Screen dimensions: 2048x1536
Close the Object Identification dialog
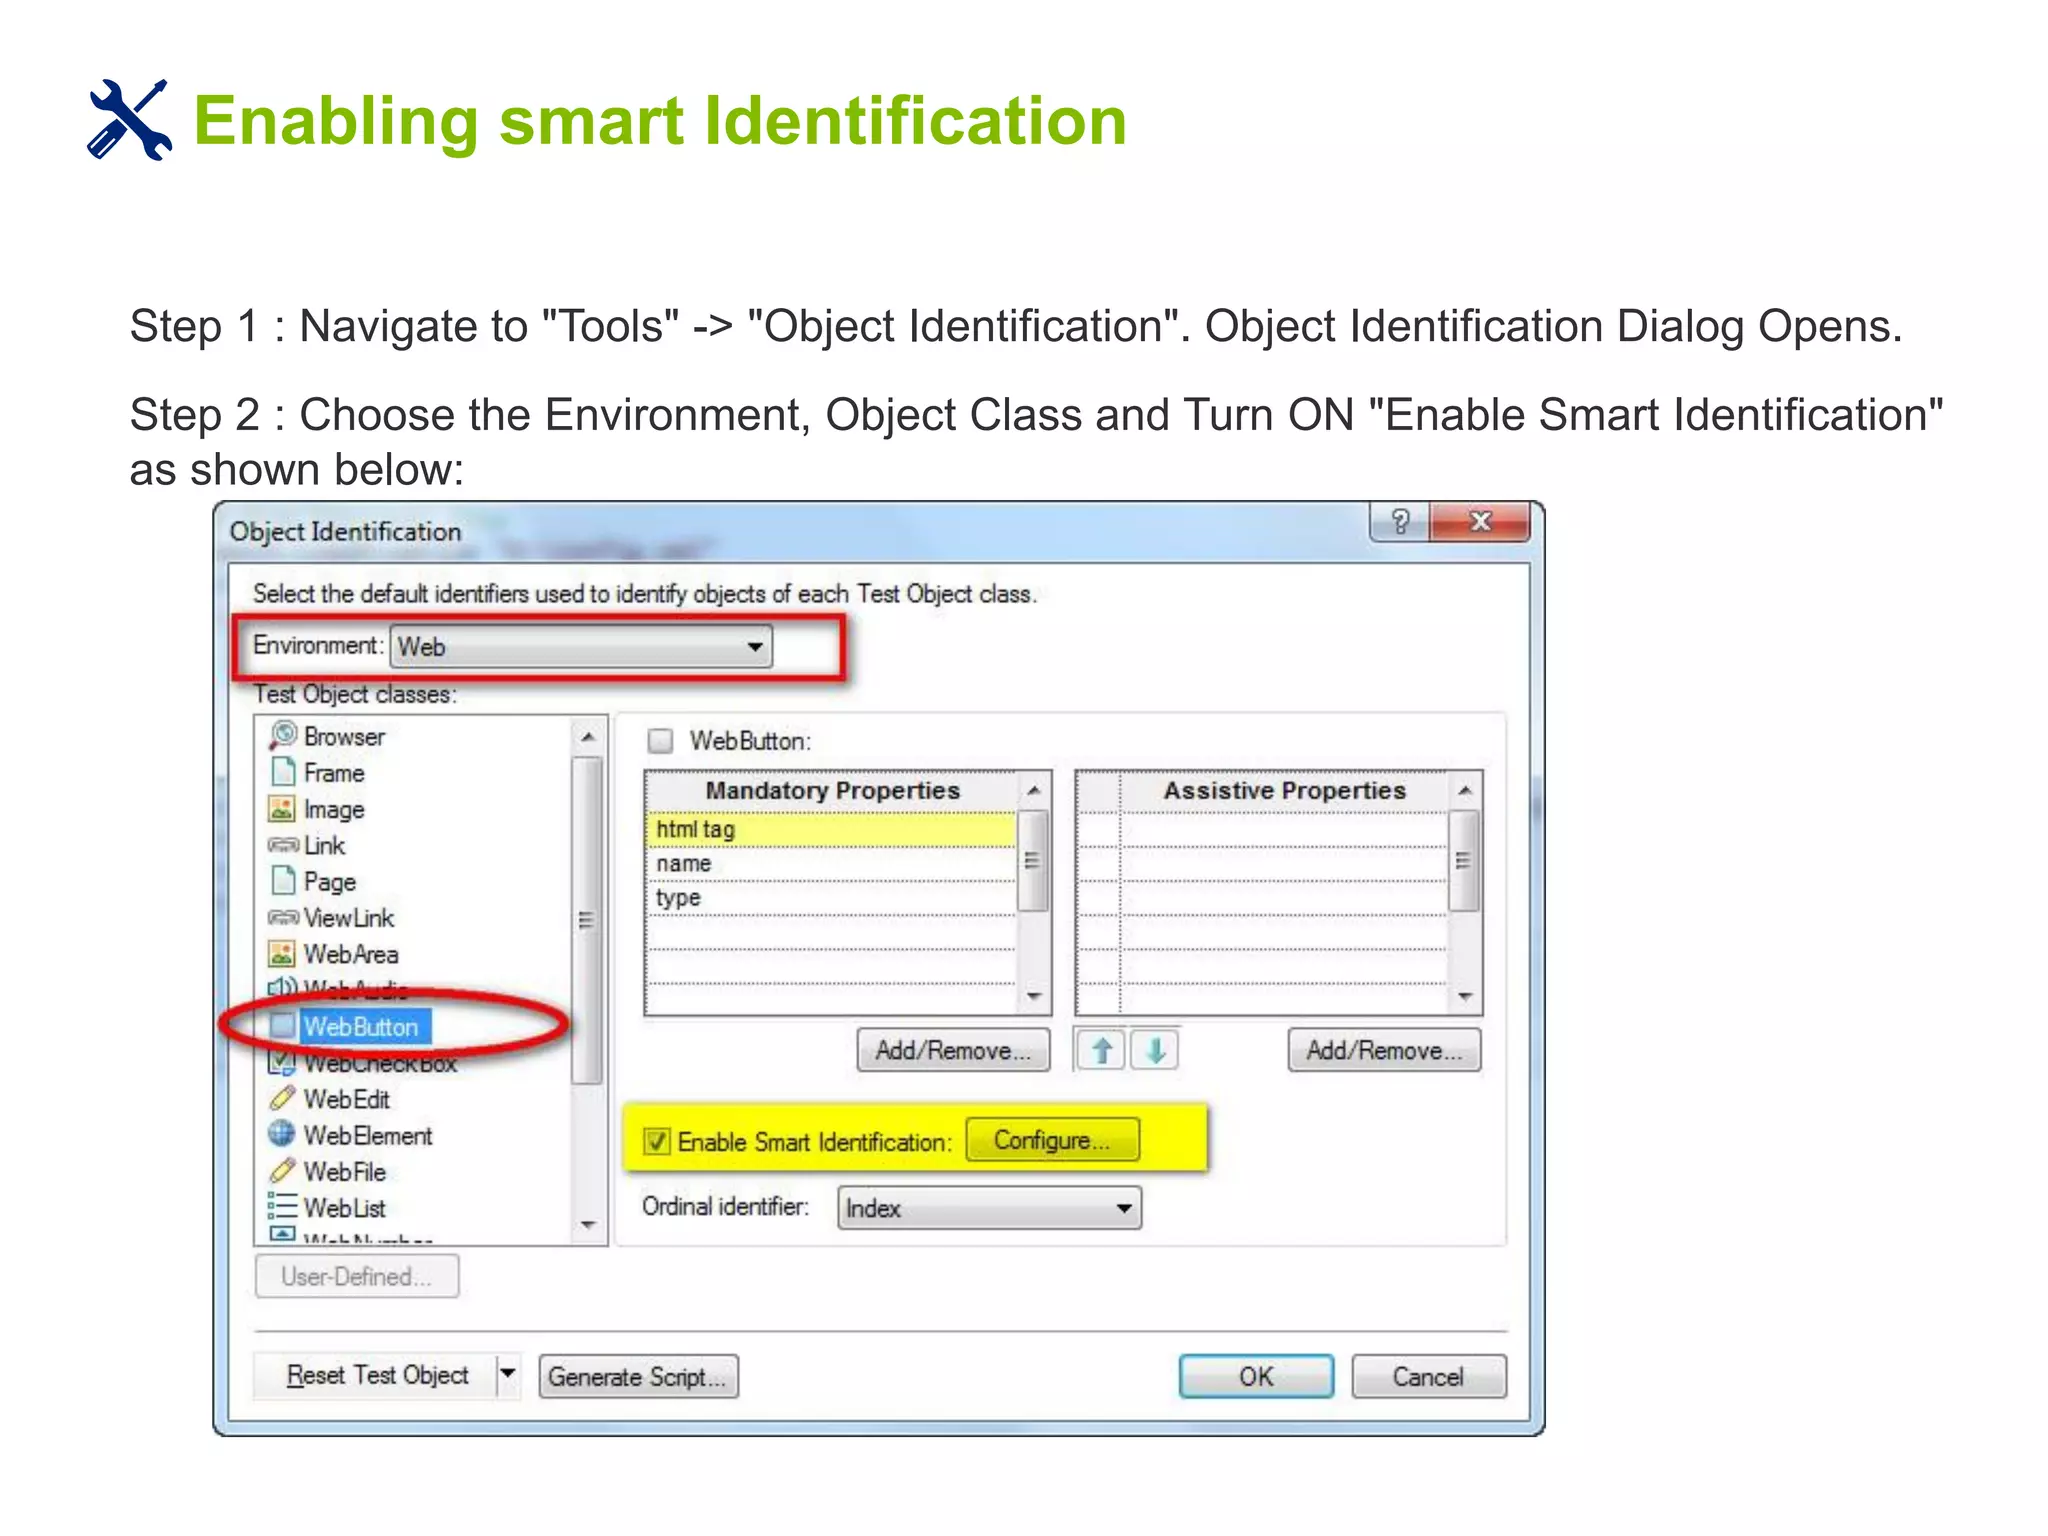pos(1480,522)
